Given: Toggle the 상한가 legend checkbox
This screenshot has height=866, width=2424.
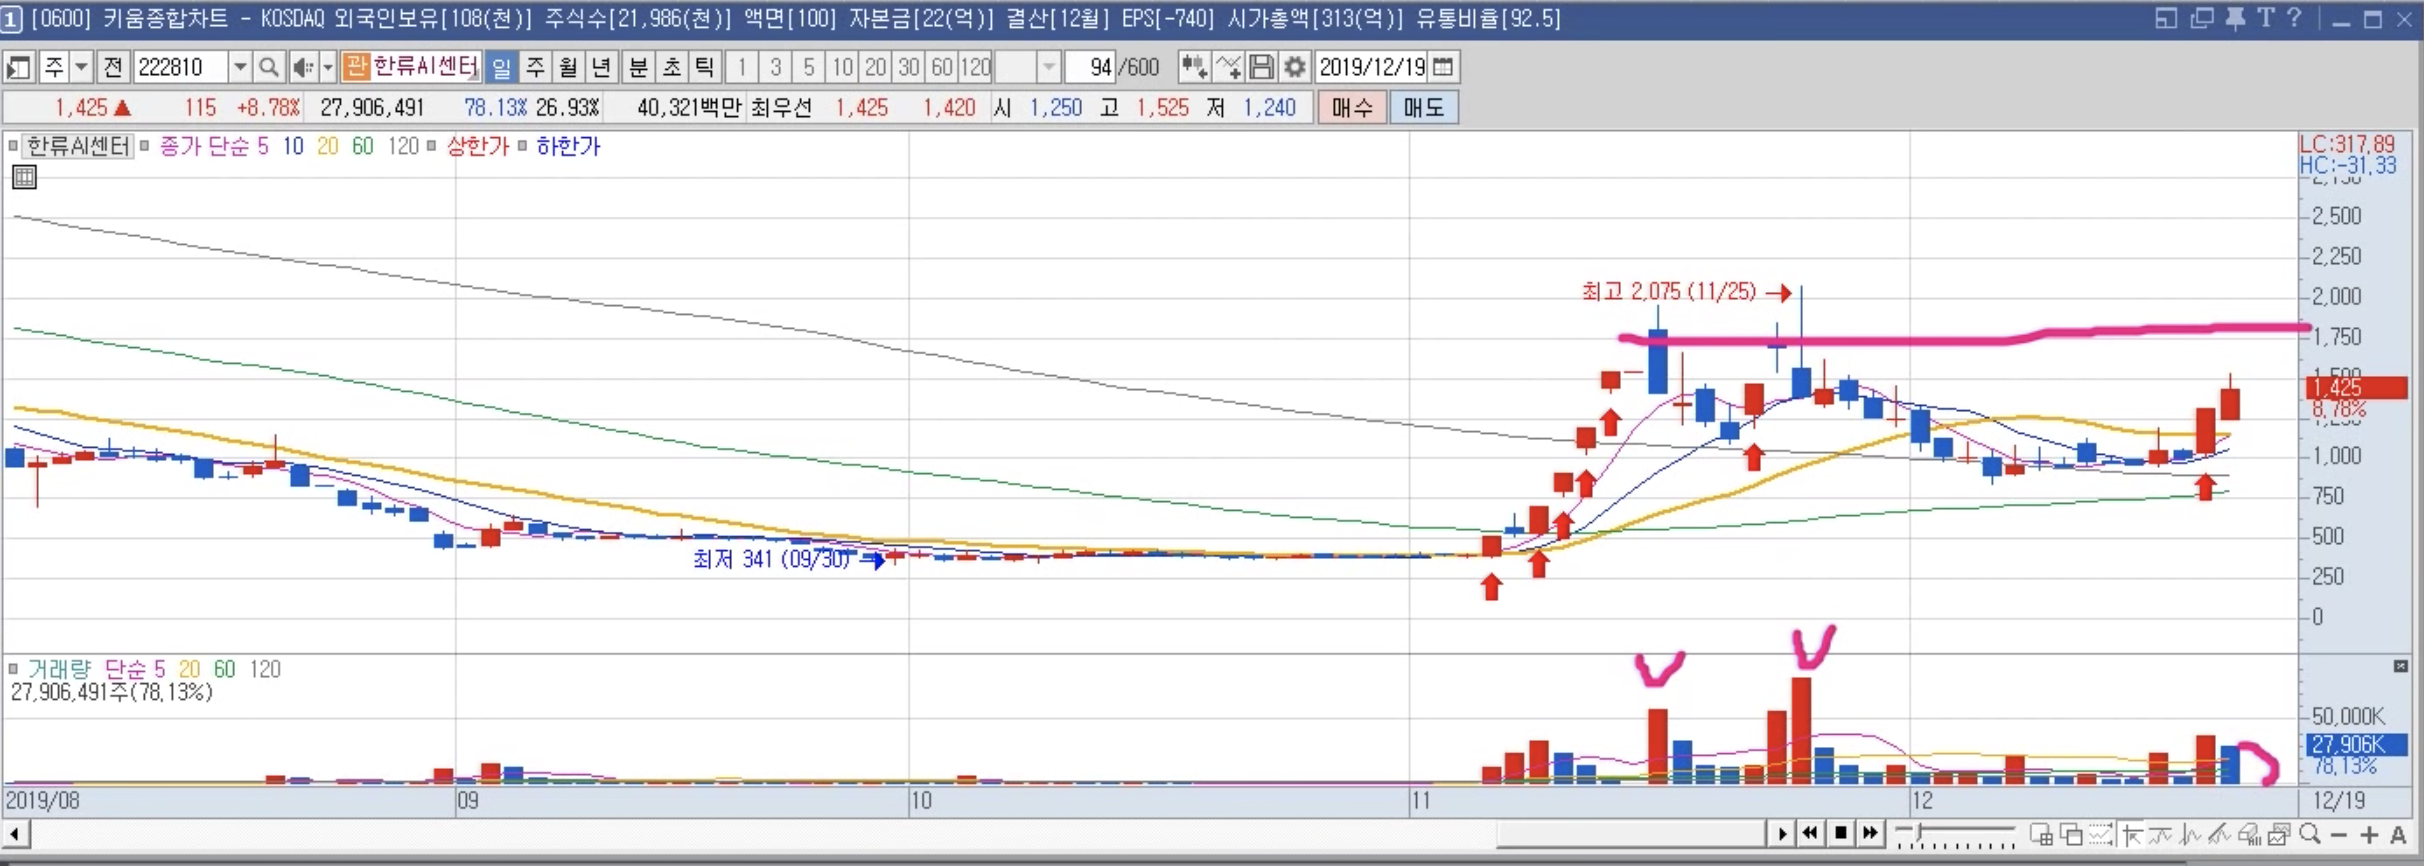Looking at the screenshot, I should [x=431, y=146].
